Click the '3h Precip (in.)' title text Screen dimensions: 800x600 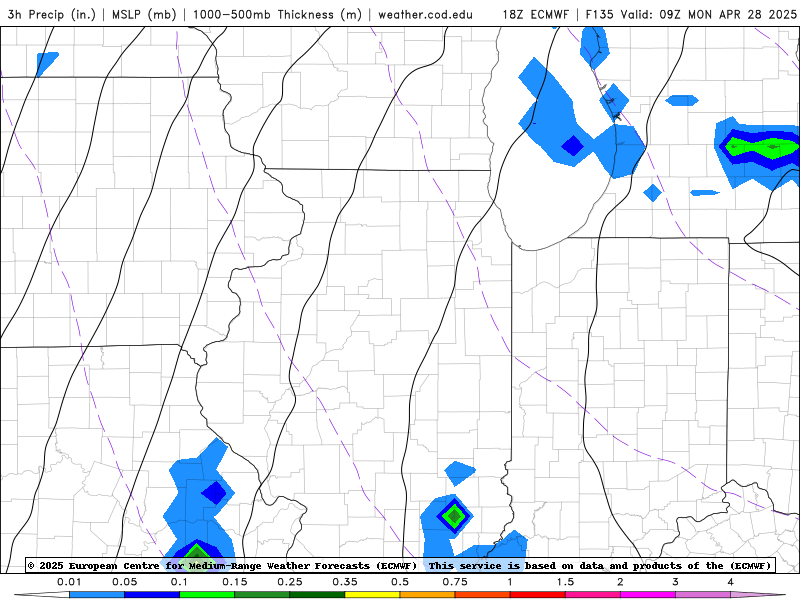coord(52,14)
